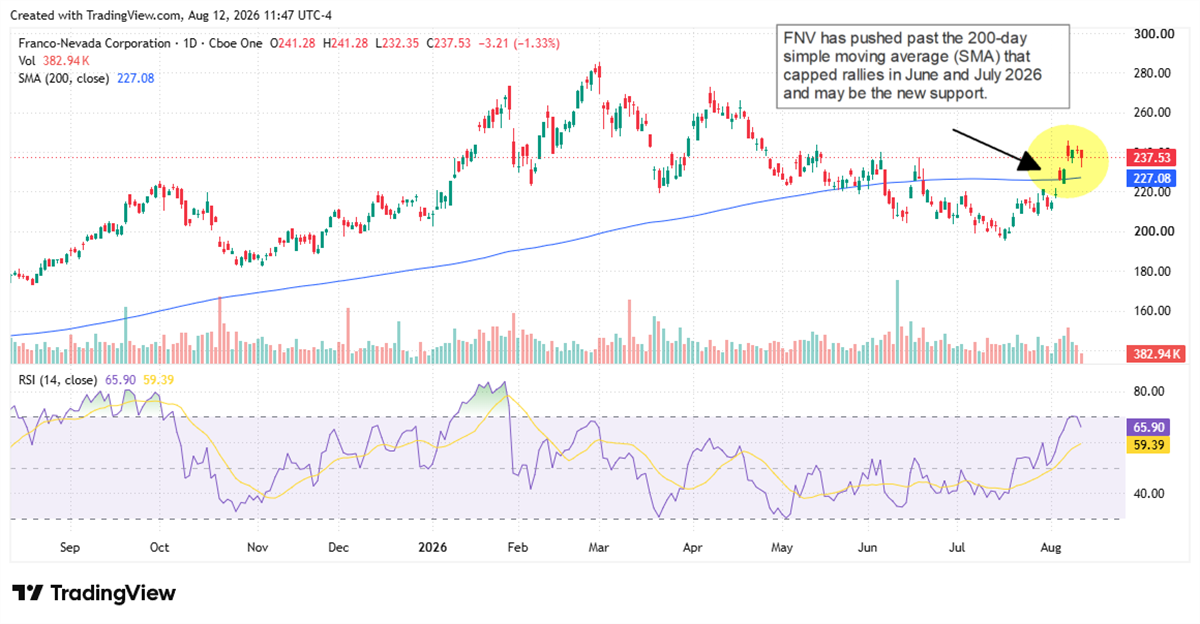Click the TradingView logo at the bottom
Viewport: 1200px width, 624px height.
(x=94, y=593)
